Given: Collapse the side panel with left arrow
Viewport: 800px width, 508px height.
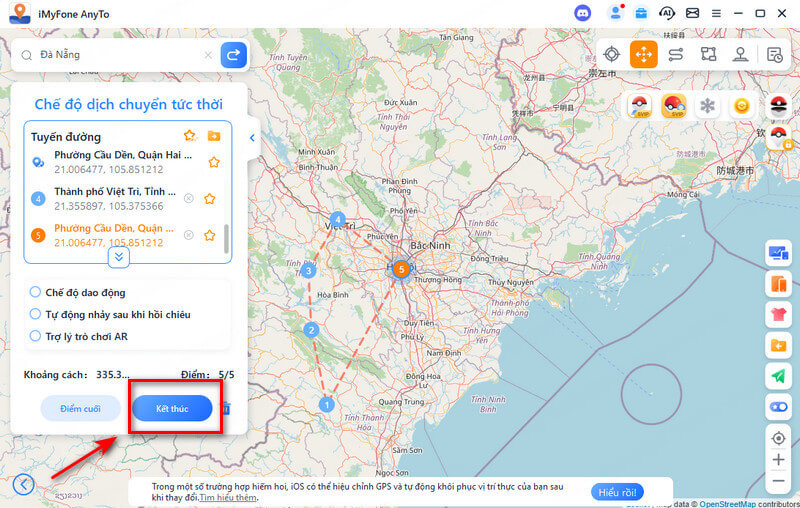Looking at the screenshot, I should pos(252,138).
